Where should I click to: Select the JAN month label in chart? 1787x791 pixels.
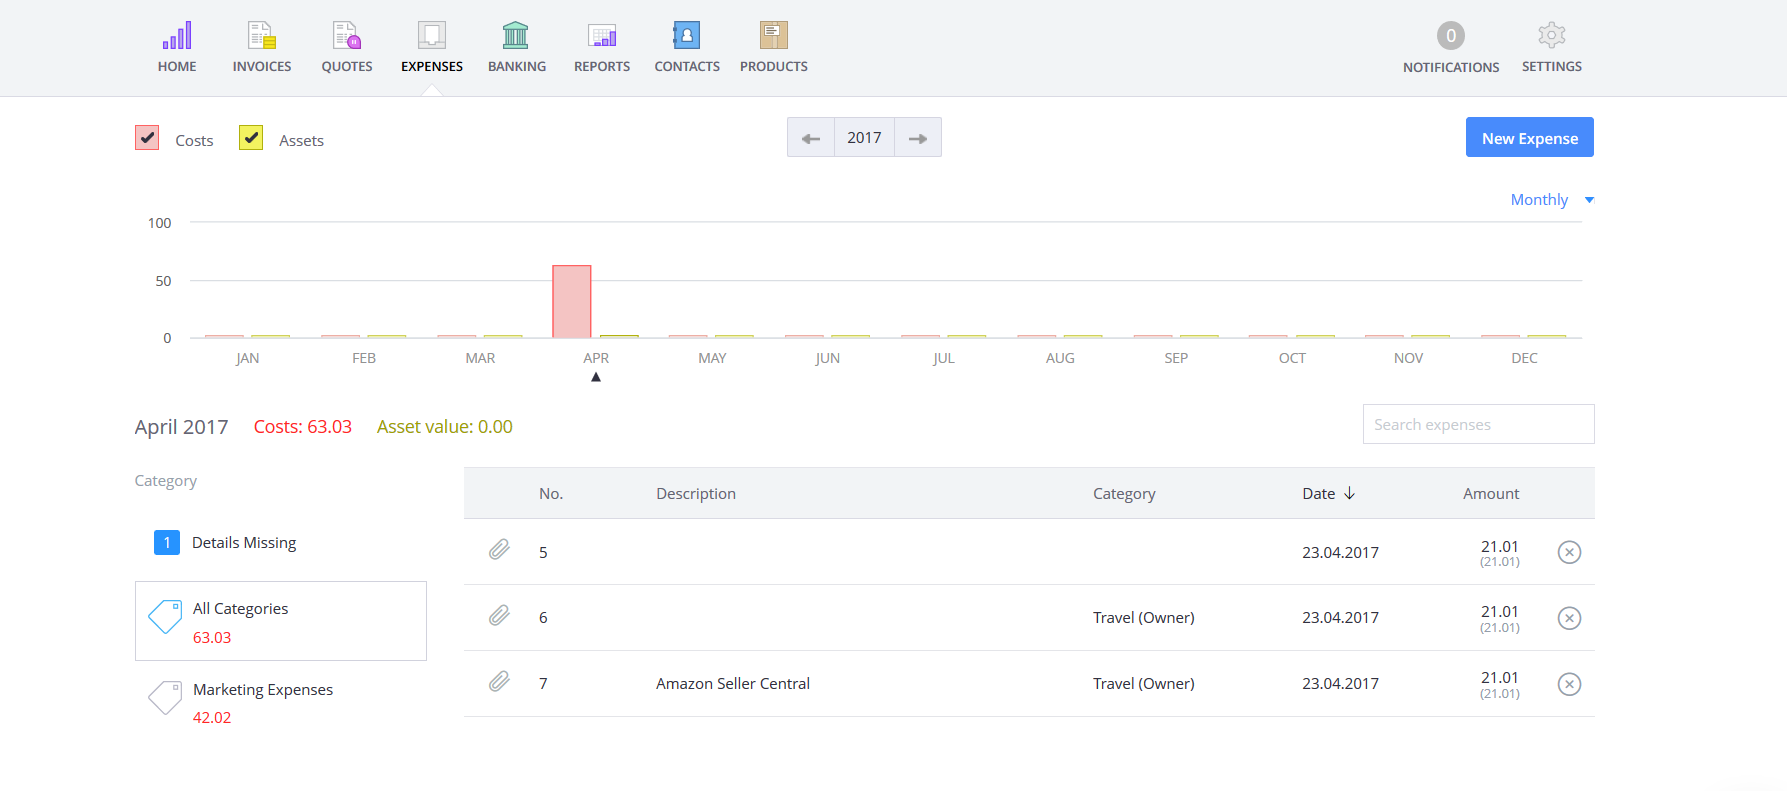point(248,358)
